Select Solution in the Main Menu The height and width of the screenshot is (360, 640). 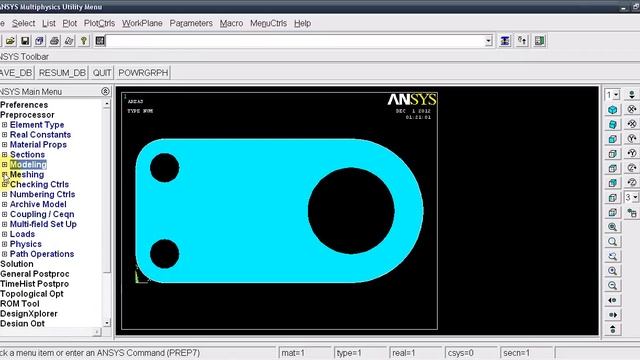click(x=17, y=264)
